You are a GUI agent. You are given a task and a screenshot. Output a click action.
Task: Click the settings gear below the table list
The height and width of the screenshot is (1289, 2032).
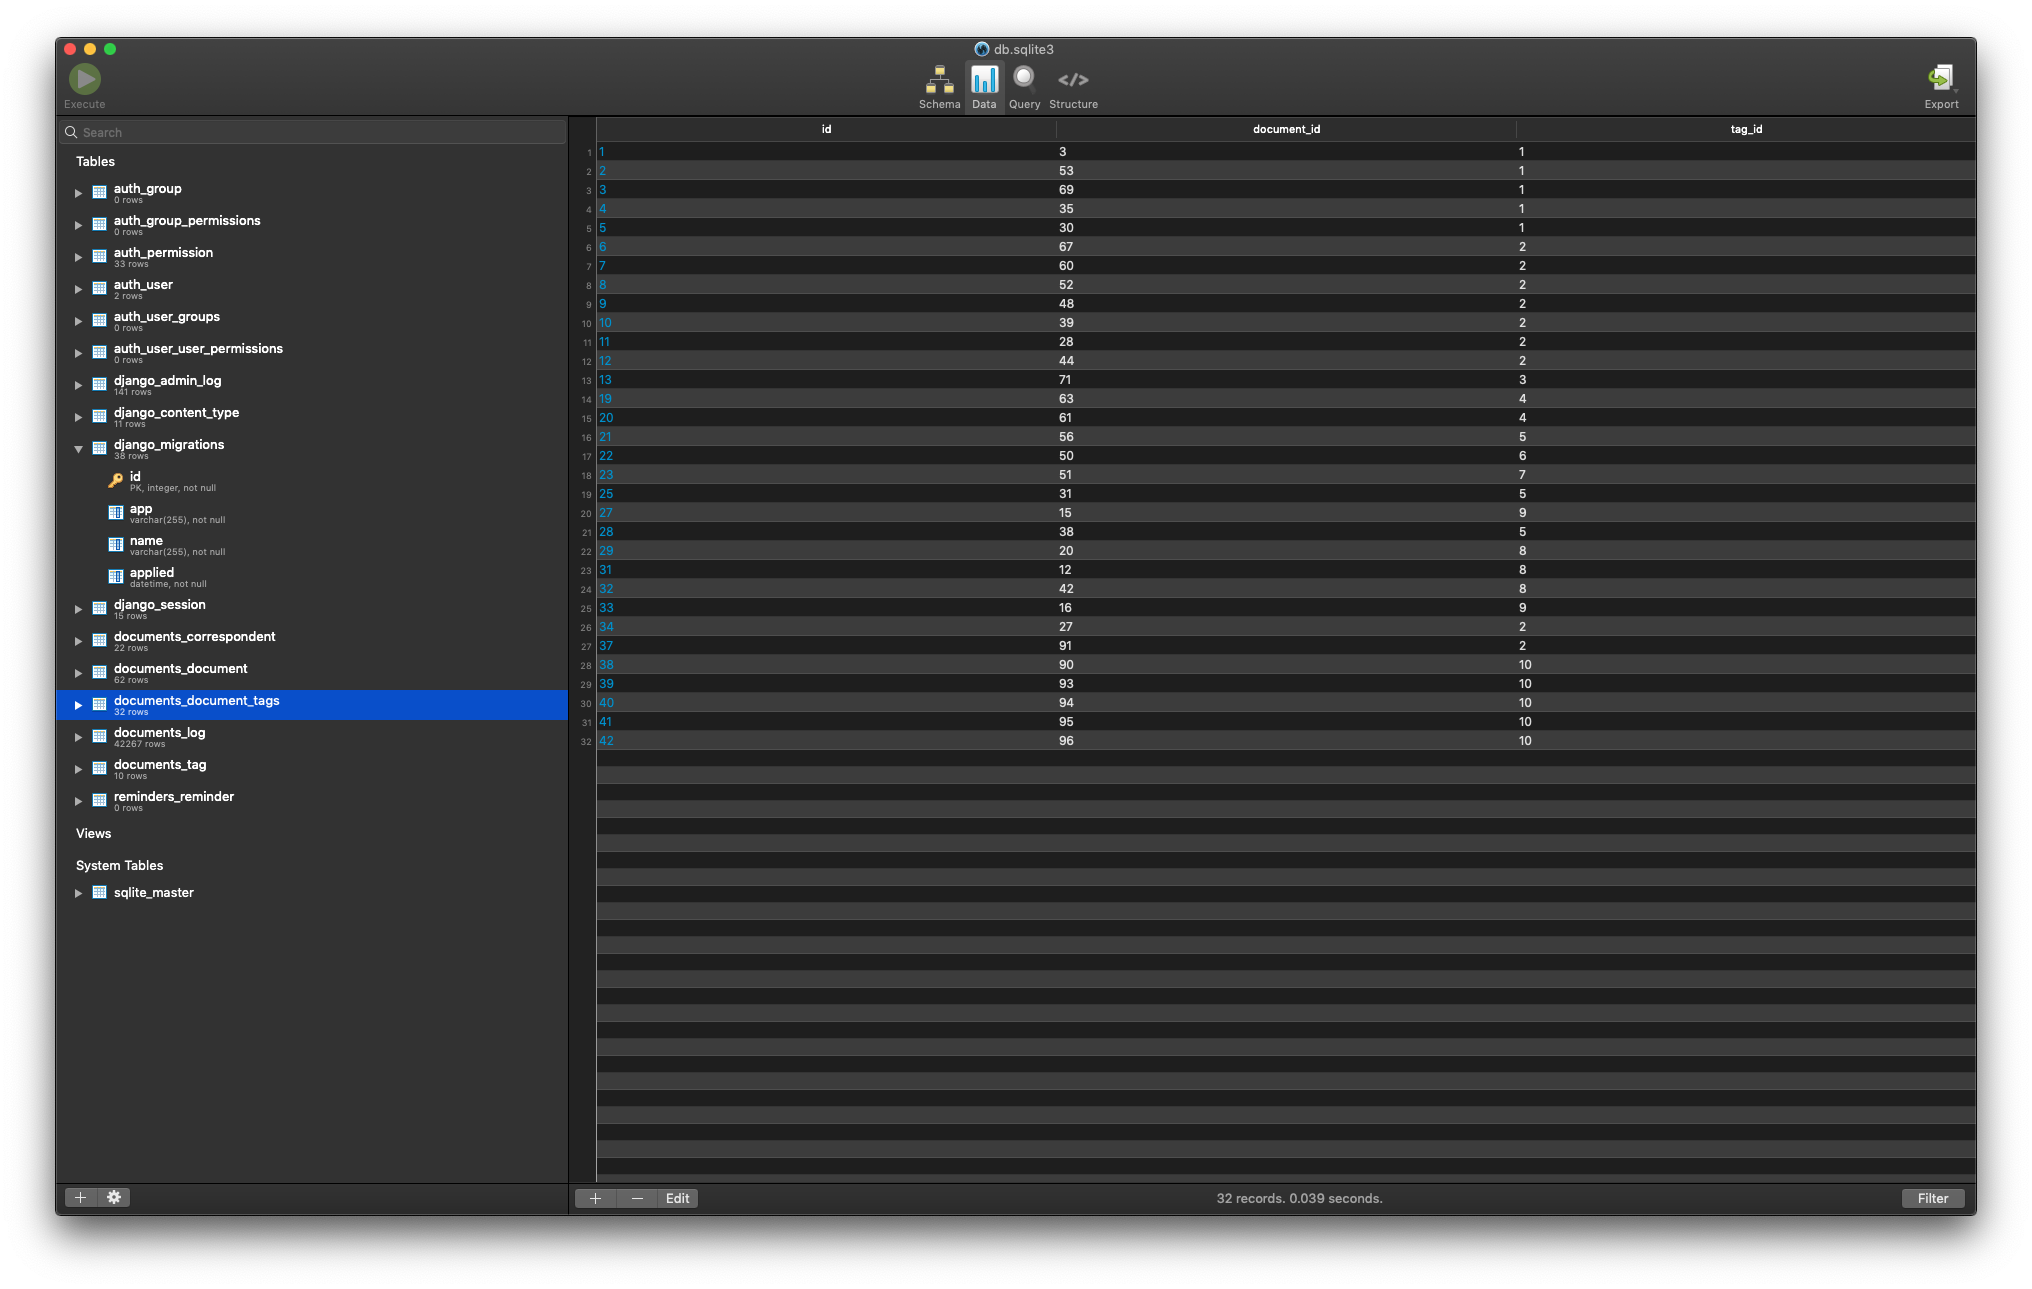[x=114, y=1197]
